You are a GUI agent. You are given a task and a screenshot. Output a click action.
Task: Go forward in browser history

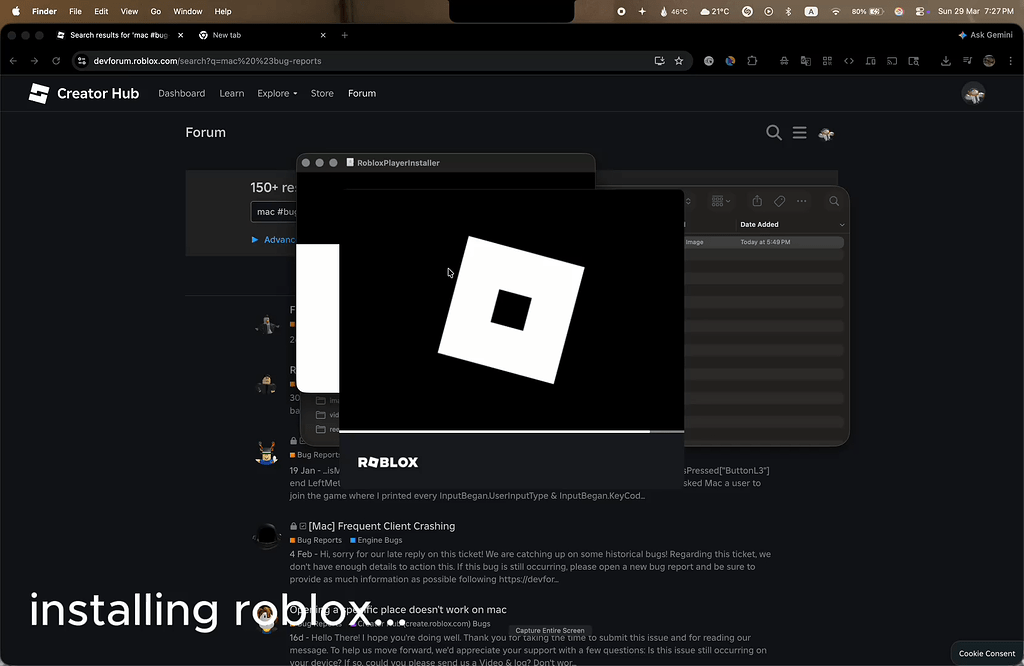(x=35, y=61)
